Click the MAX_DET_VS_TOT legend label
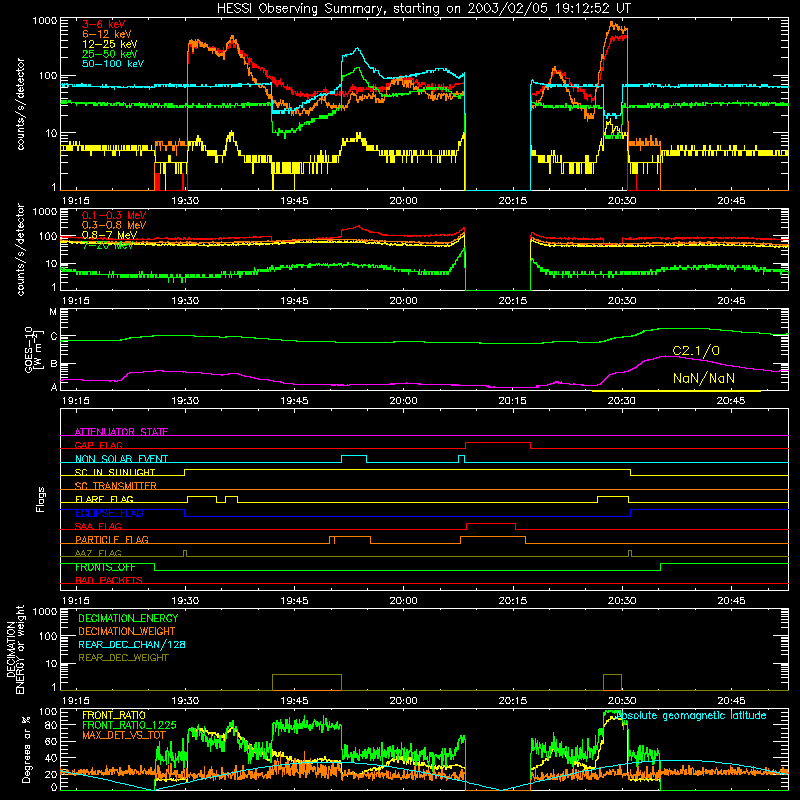 pyautogui.click(x=124, y=735)
